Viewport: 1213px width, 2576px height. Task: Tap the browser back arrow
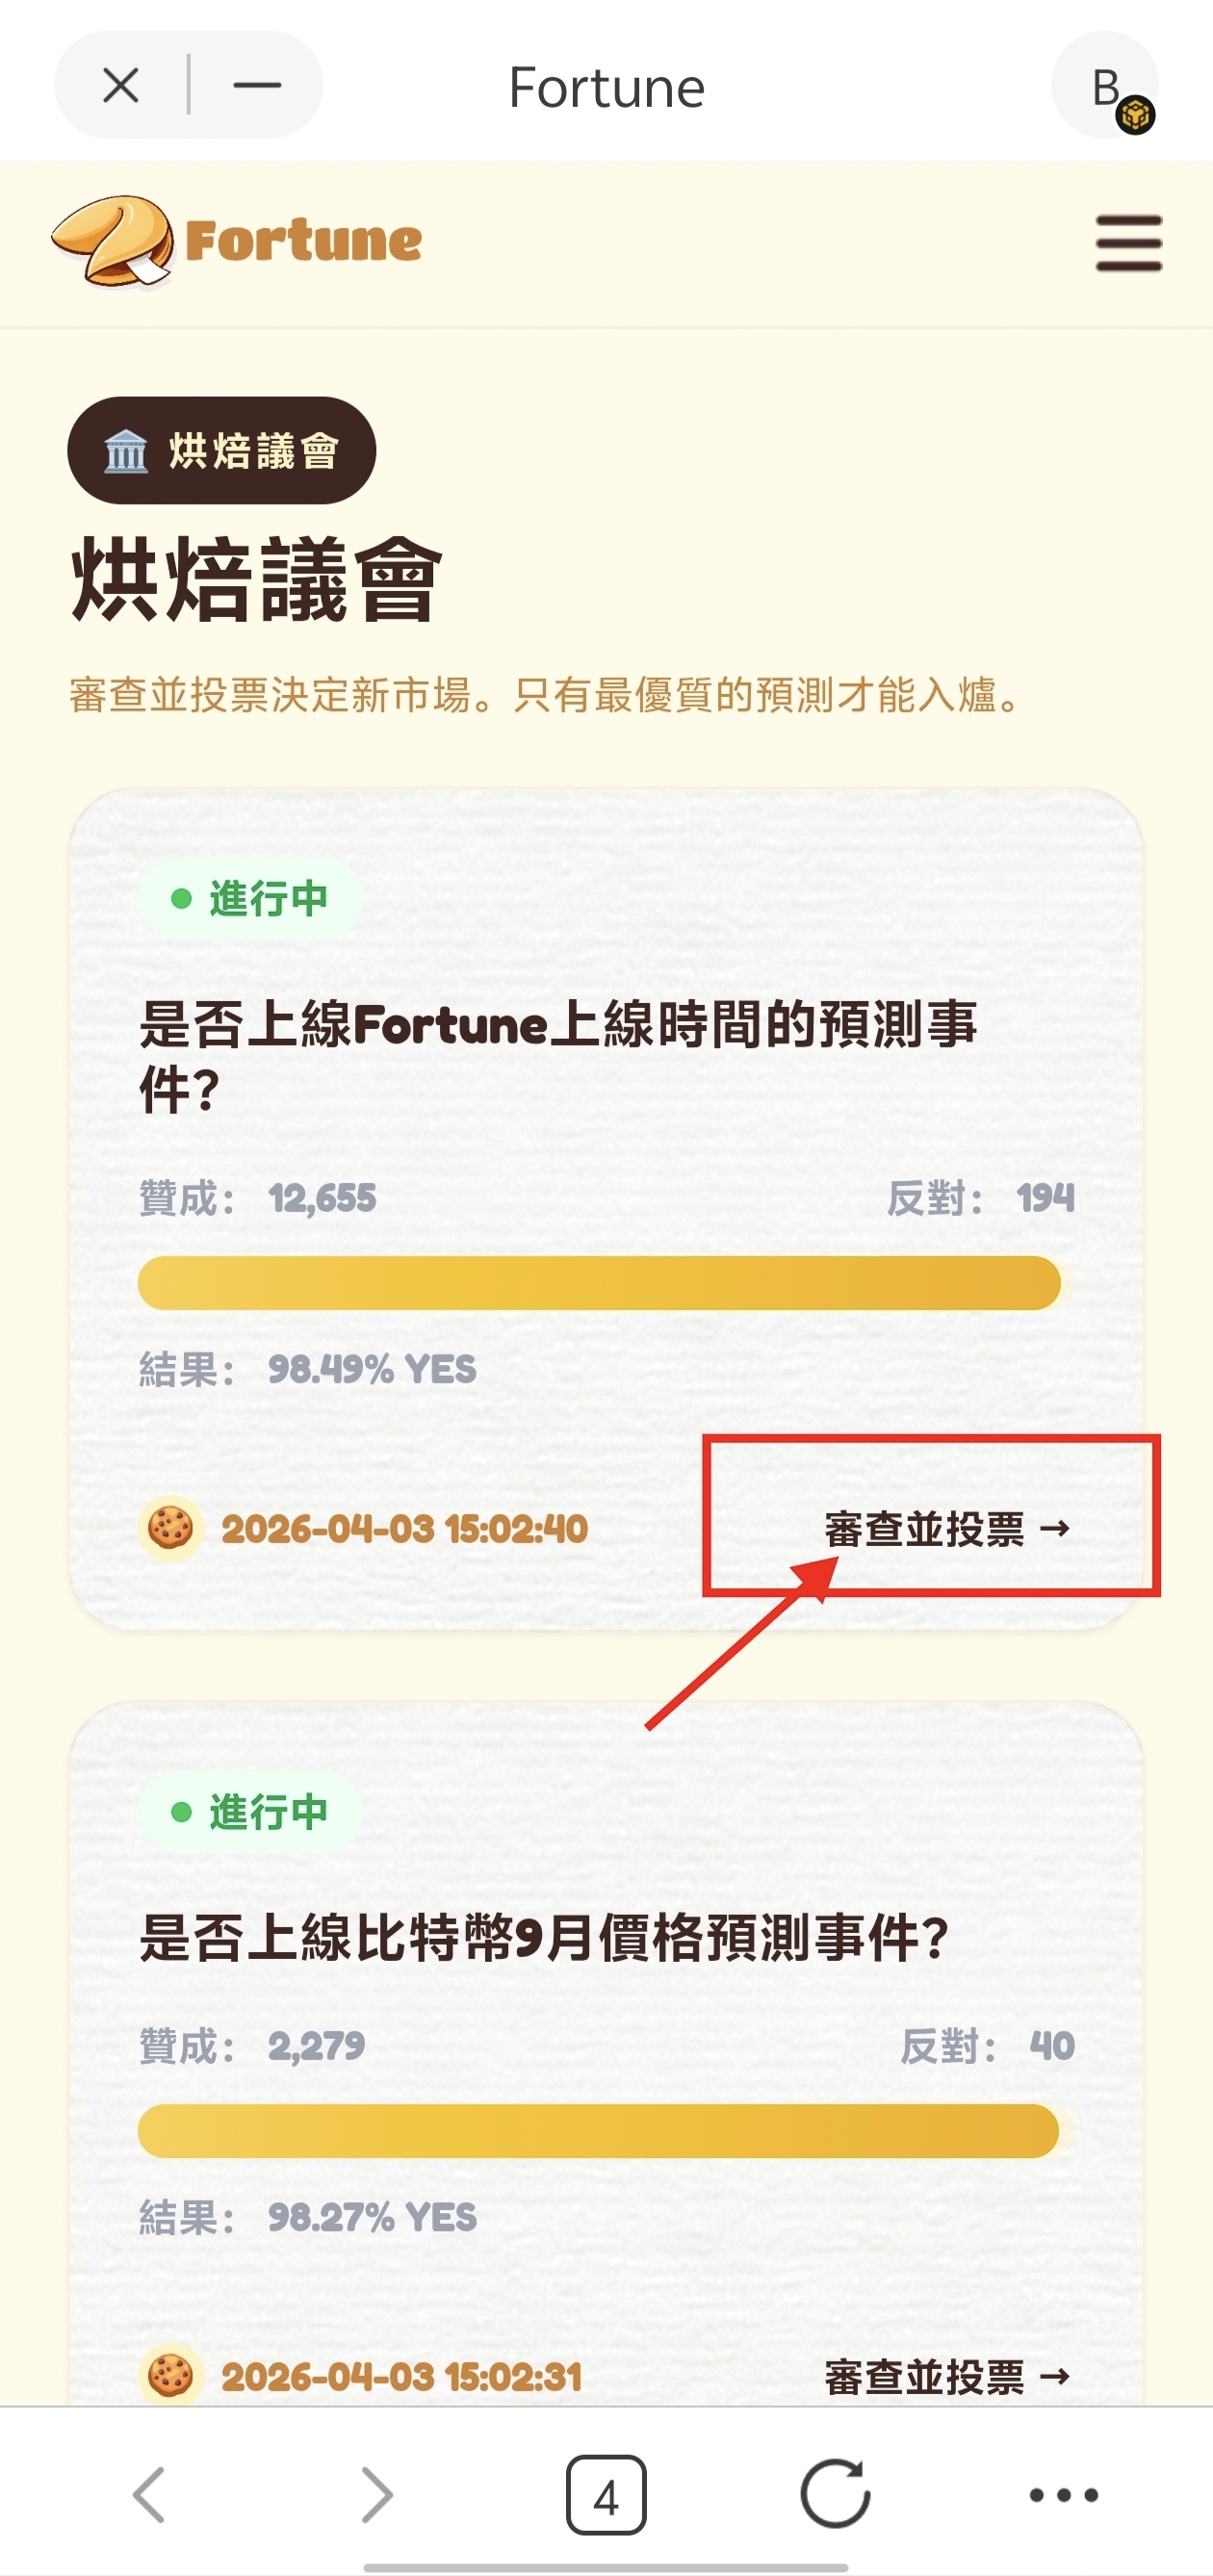[x=149, y=2494]
